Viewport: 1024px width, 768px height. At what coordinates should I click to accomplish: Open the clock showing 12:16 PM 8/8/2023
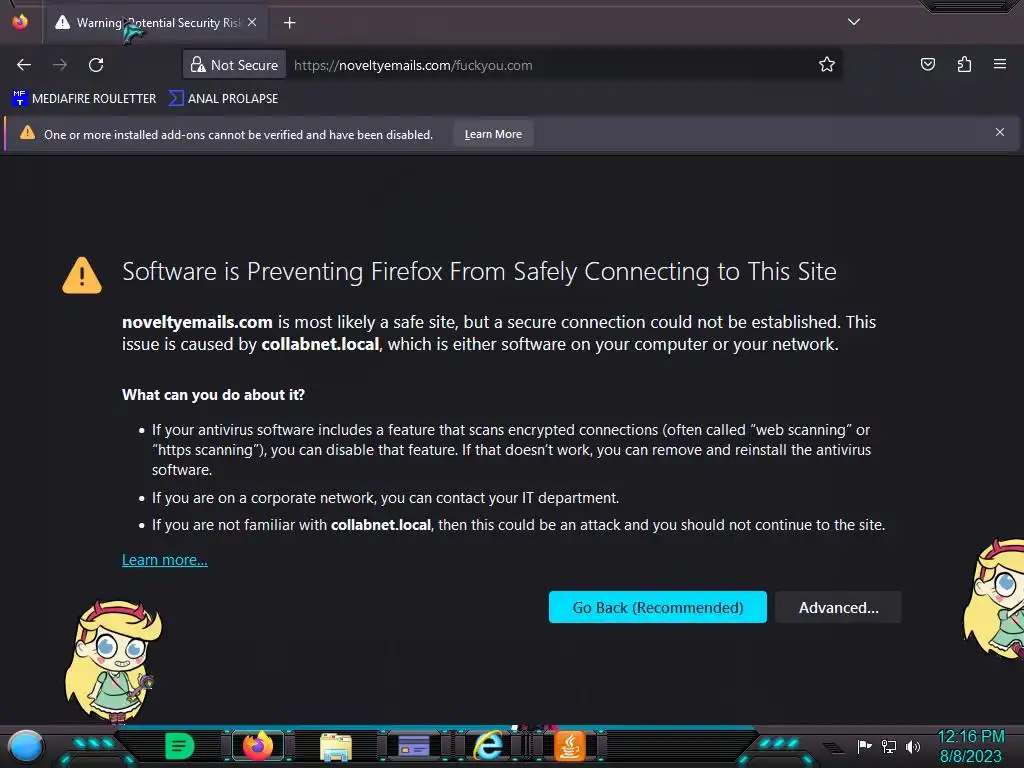click(970, 746)
